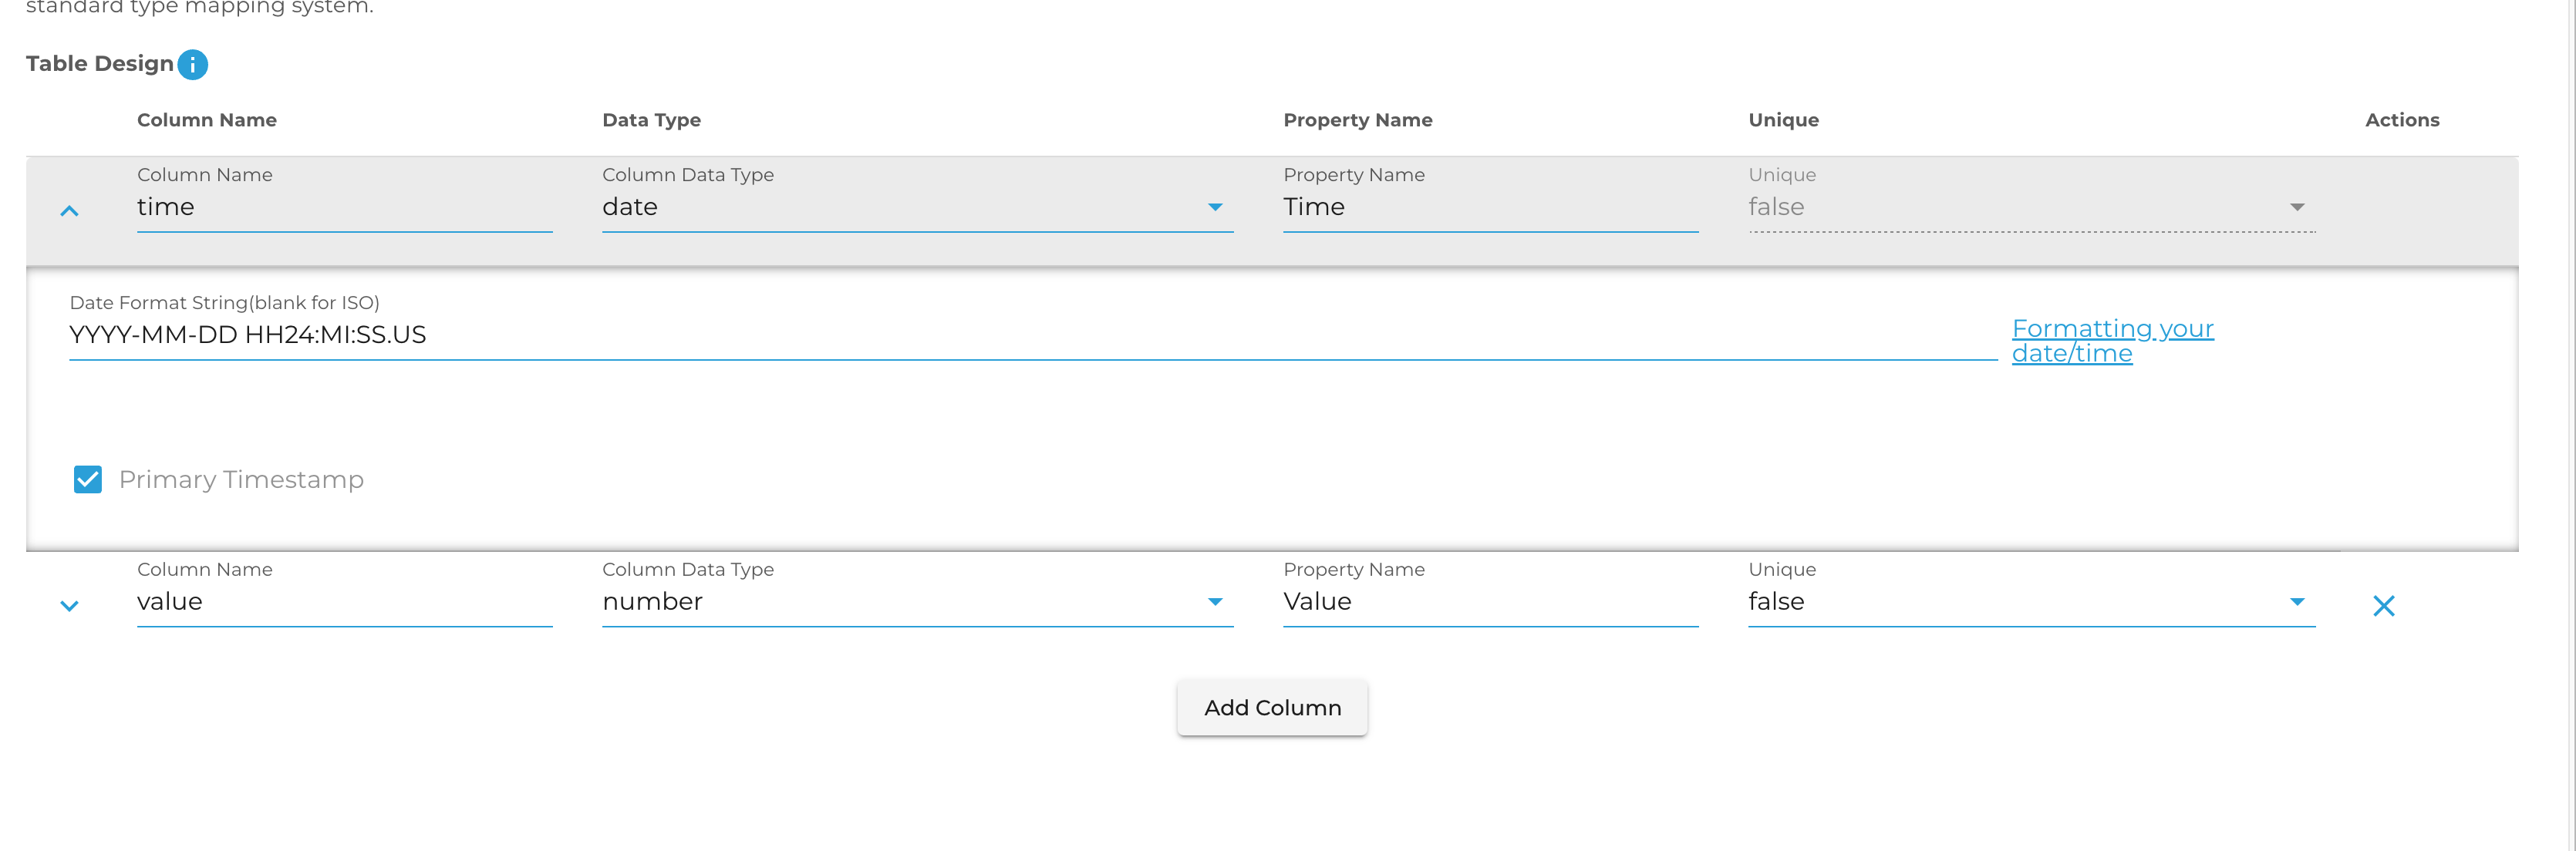Open the Unique dropdown for value row

tap(2030, 602)
